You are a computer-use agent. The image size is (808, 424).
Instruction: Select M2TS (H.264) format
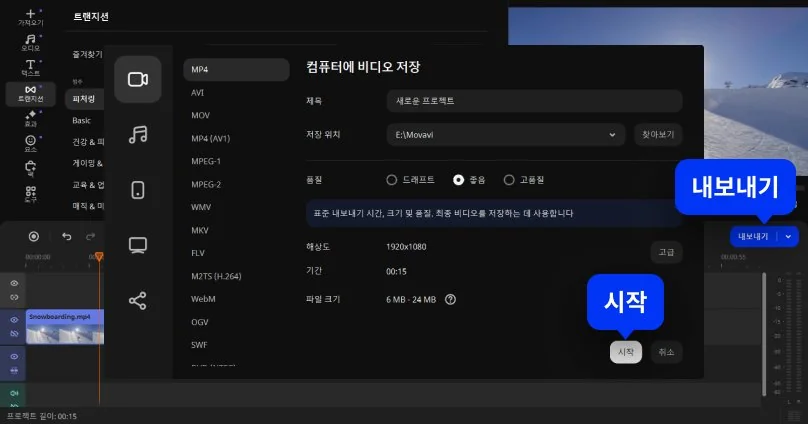[x=216, y=276]
